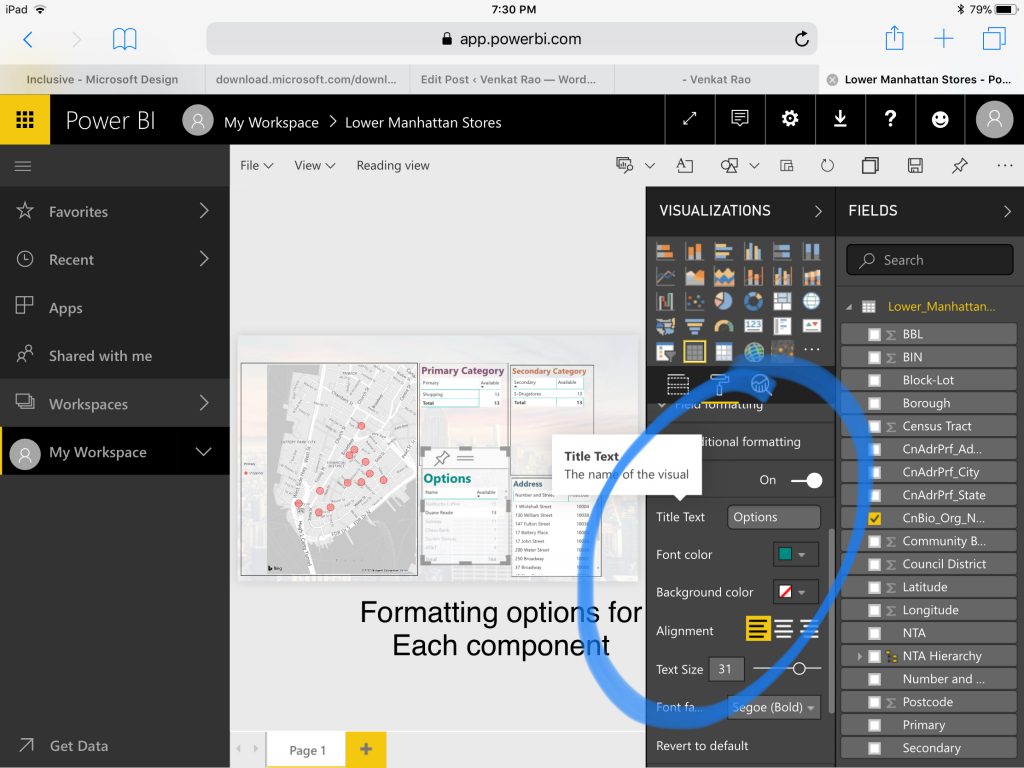Click Get Data in the sidebar
The image size is (1024, 768).
78,746
